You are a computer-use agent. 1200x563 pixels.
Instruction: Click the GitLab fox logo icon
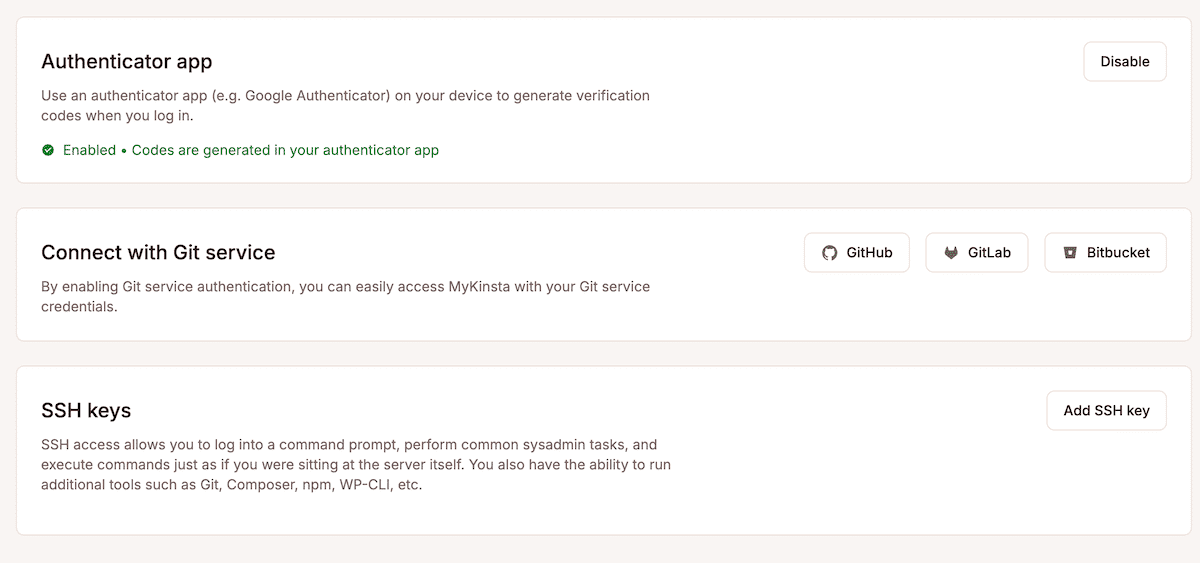(951, 253)
